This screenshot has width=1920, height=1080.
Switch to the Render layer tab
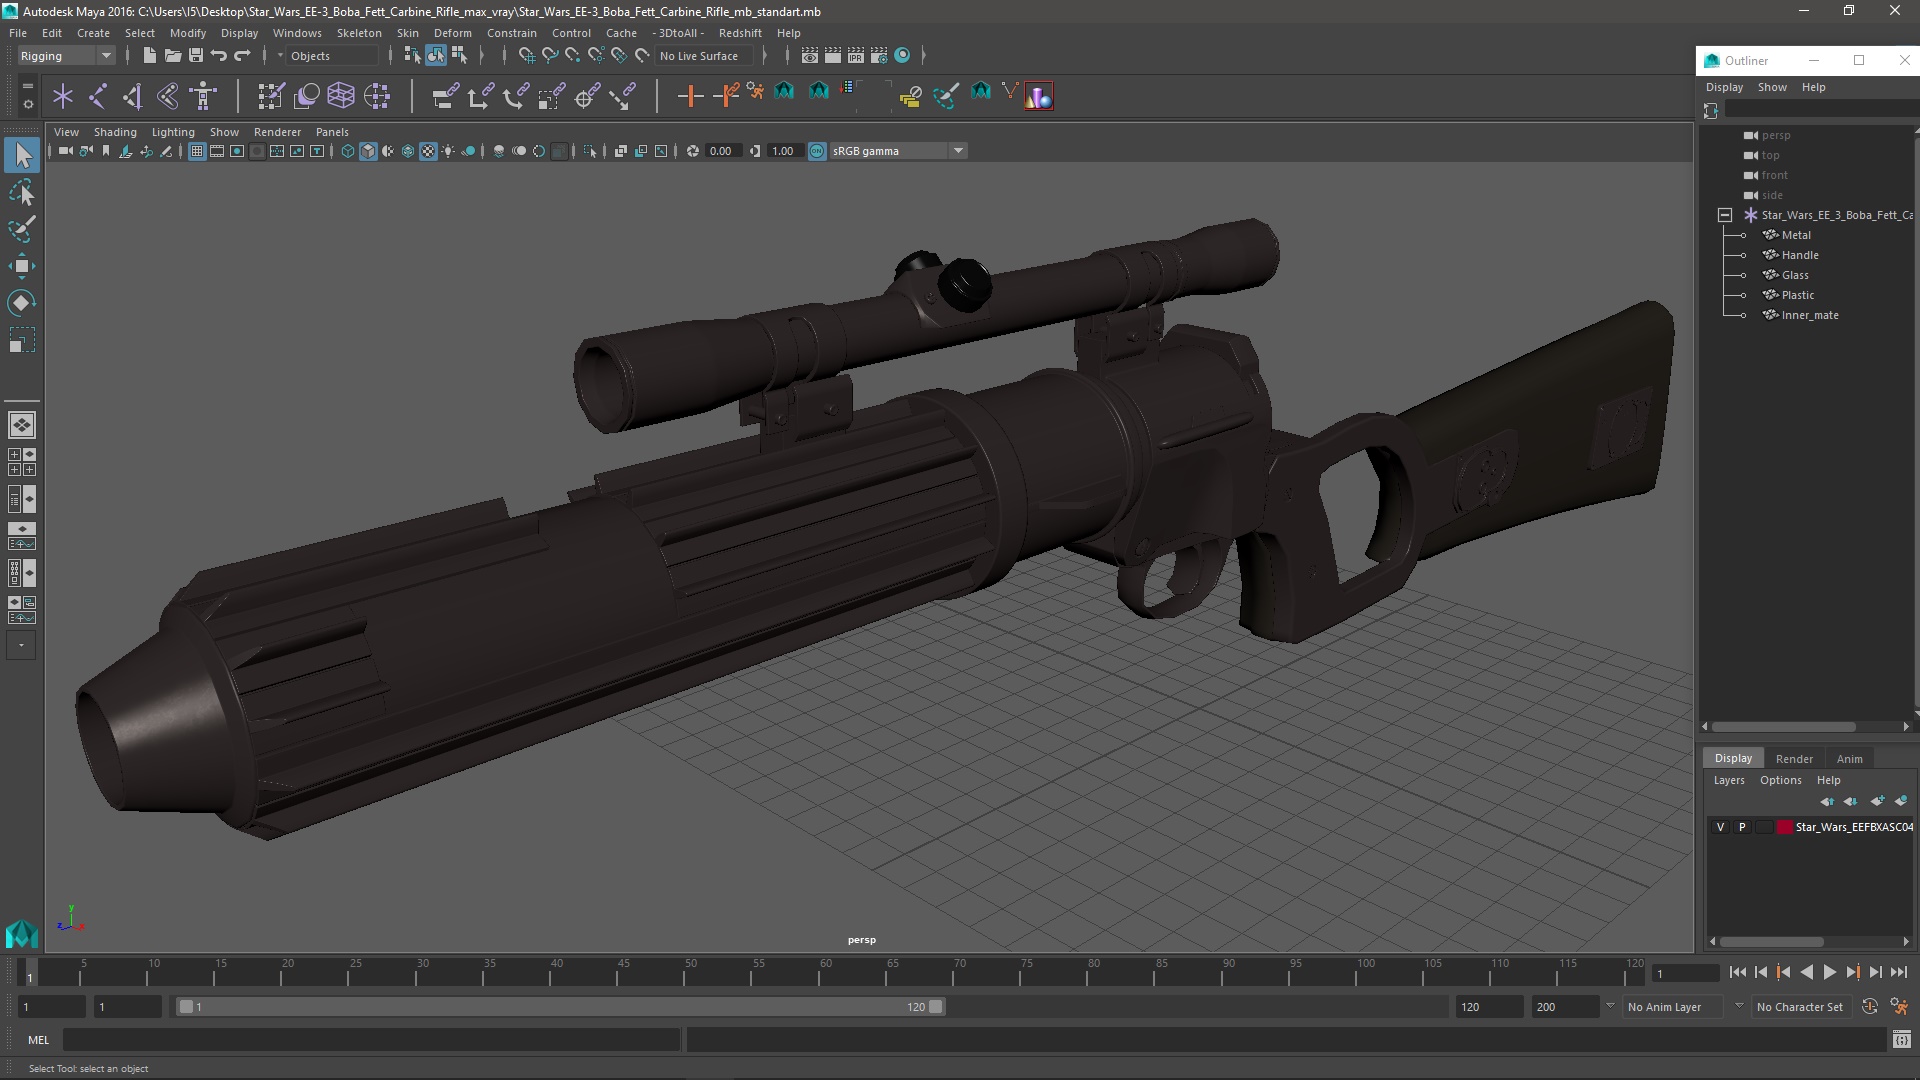click(x=1794, y=759)
